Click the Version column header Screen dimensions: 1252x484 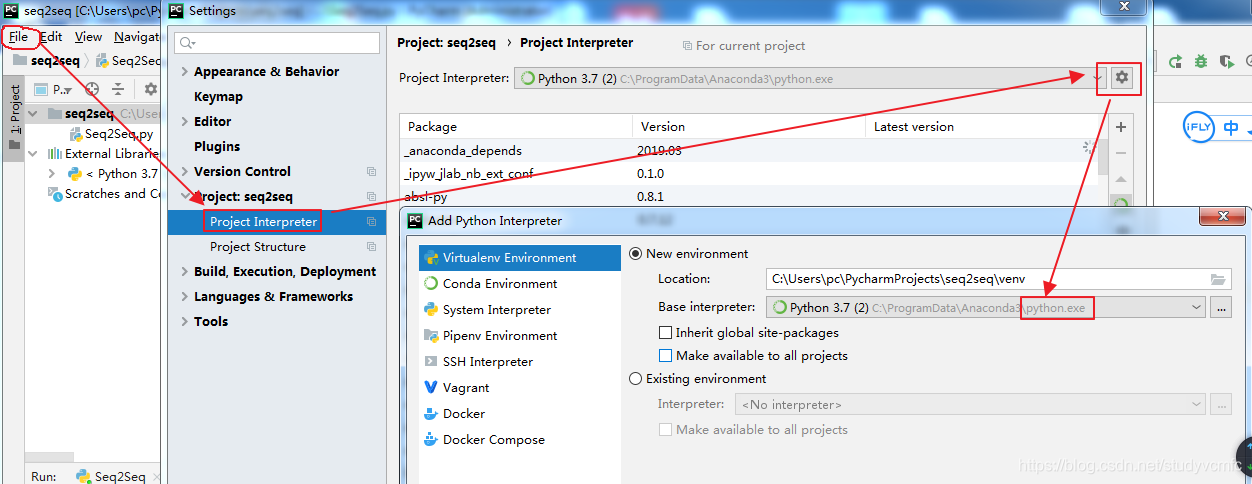749,127
